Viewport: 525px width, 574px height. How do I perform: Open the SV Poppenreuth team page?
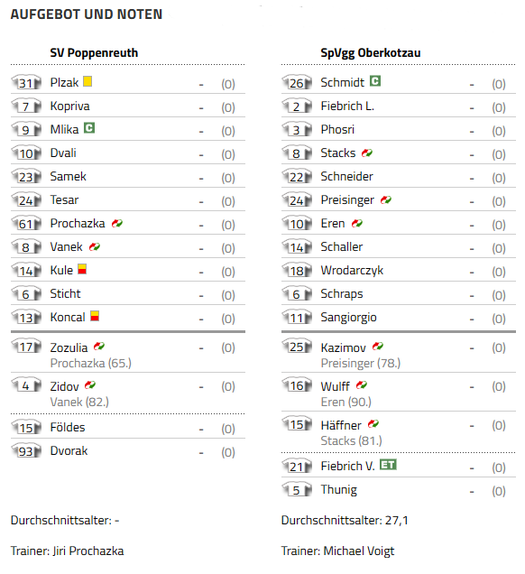pos(94,53)
